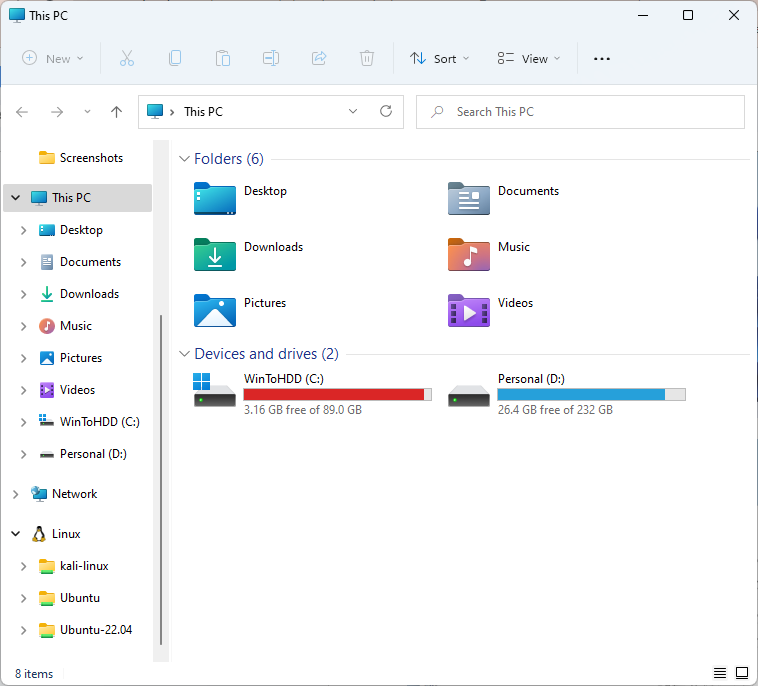The height and width of the screenshot is (686, 758).
Task: Open the Sort dropdown menu
Action: pos(439,58)
